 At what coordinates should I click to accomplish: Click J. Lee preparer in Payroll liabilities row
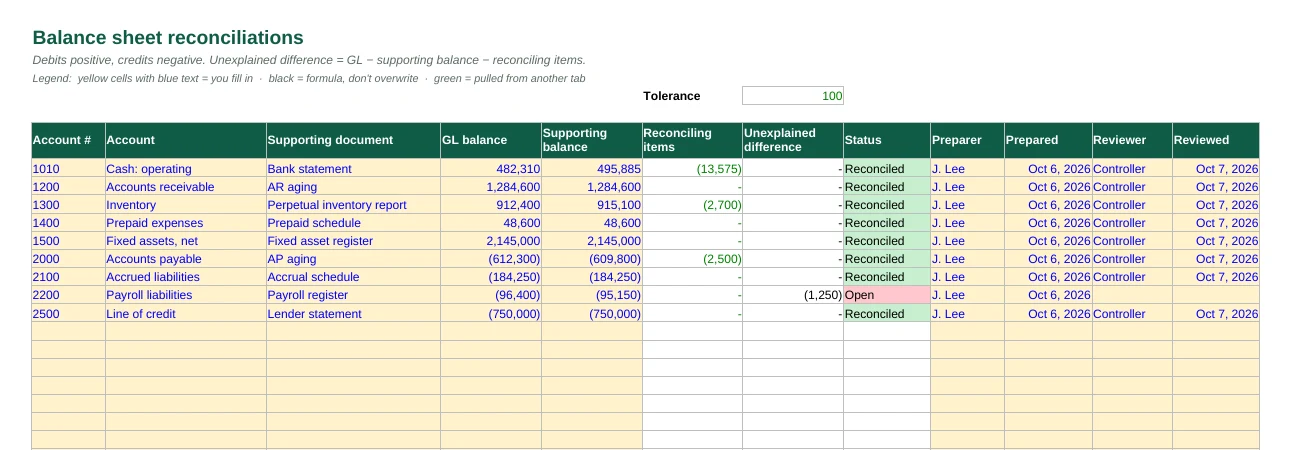(967, 295)
